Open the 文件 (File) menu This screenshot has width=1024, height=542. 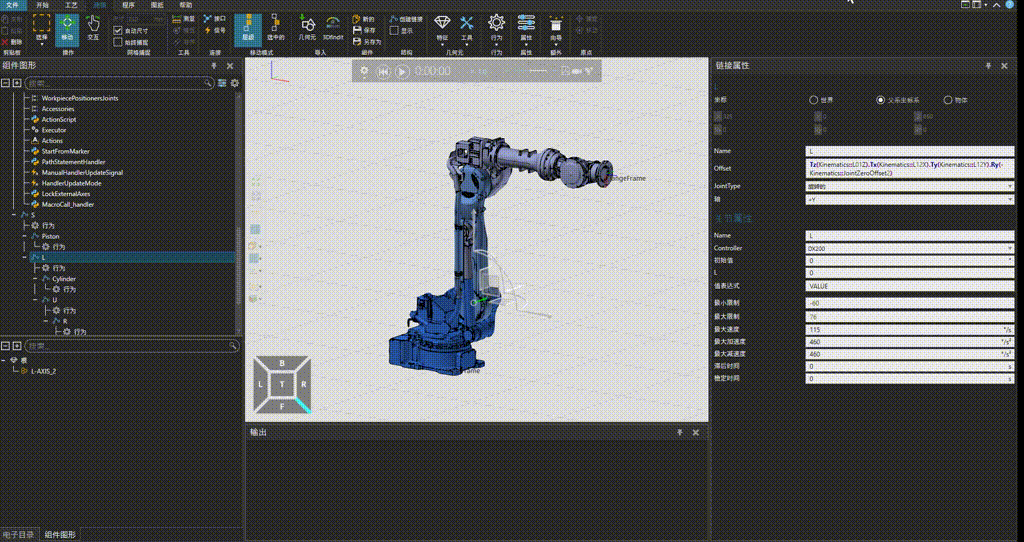click(12, 5)
